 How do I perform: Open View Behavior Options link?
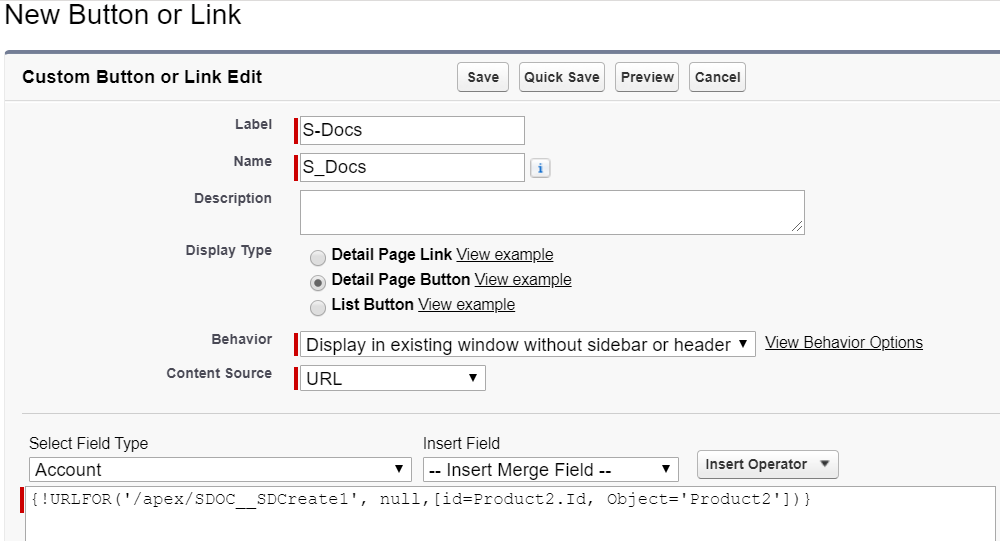tap(844, 343)
